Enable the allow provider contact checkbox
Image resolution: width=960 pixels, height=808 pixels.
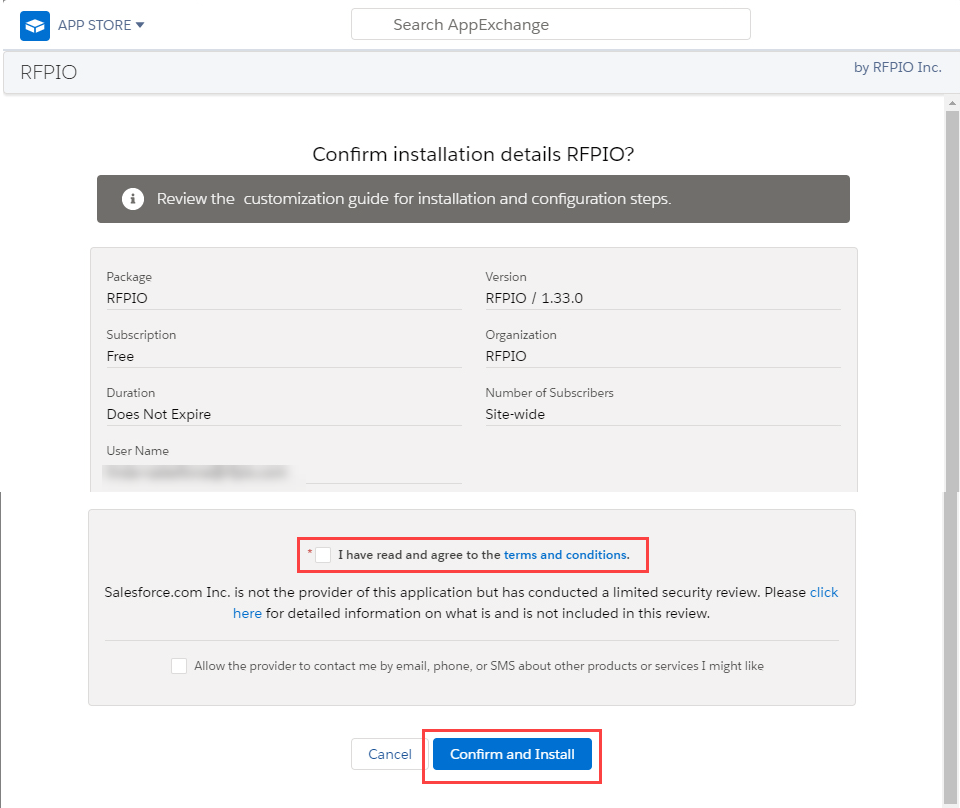pyautogui.click(x=179, y=666)
